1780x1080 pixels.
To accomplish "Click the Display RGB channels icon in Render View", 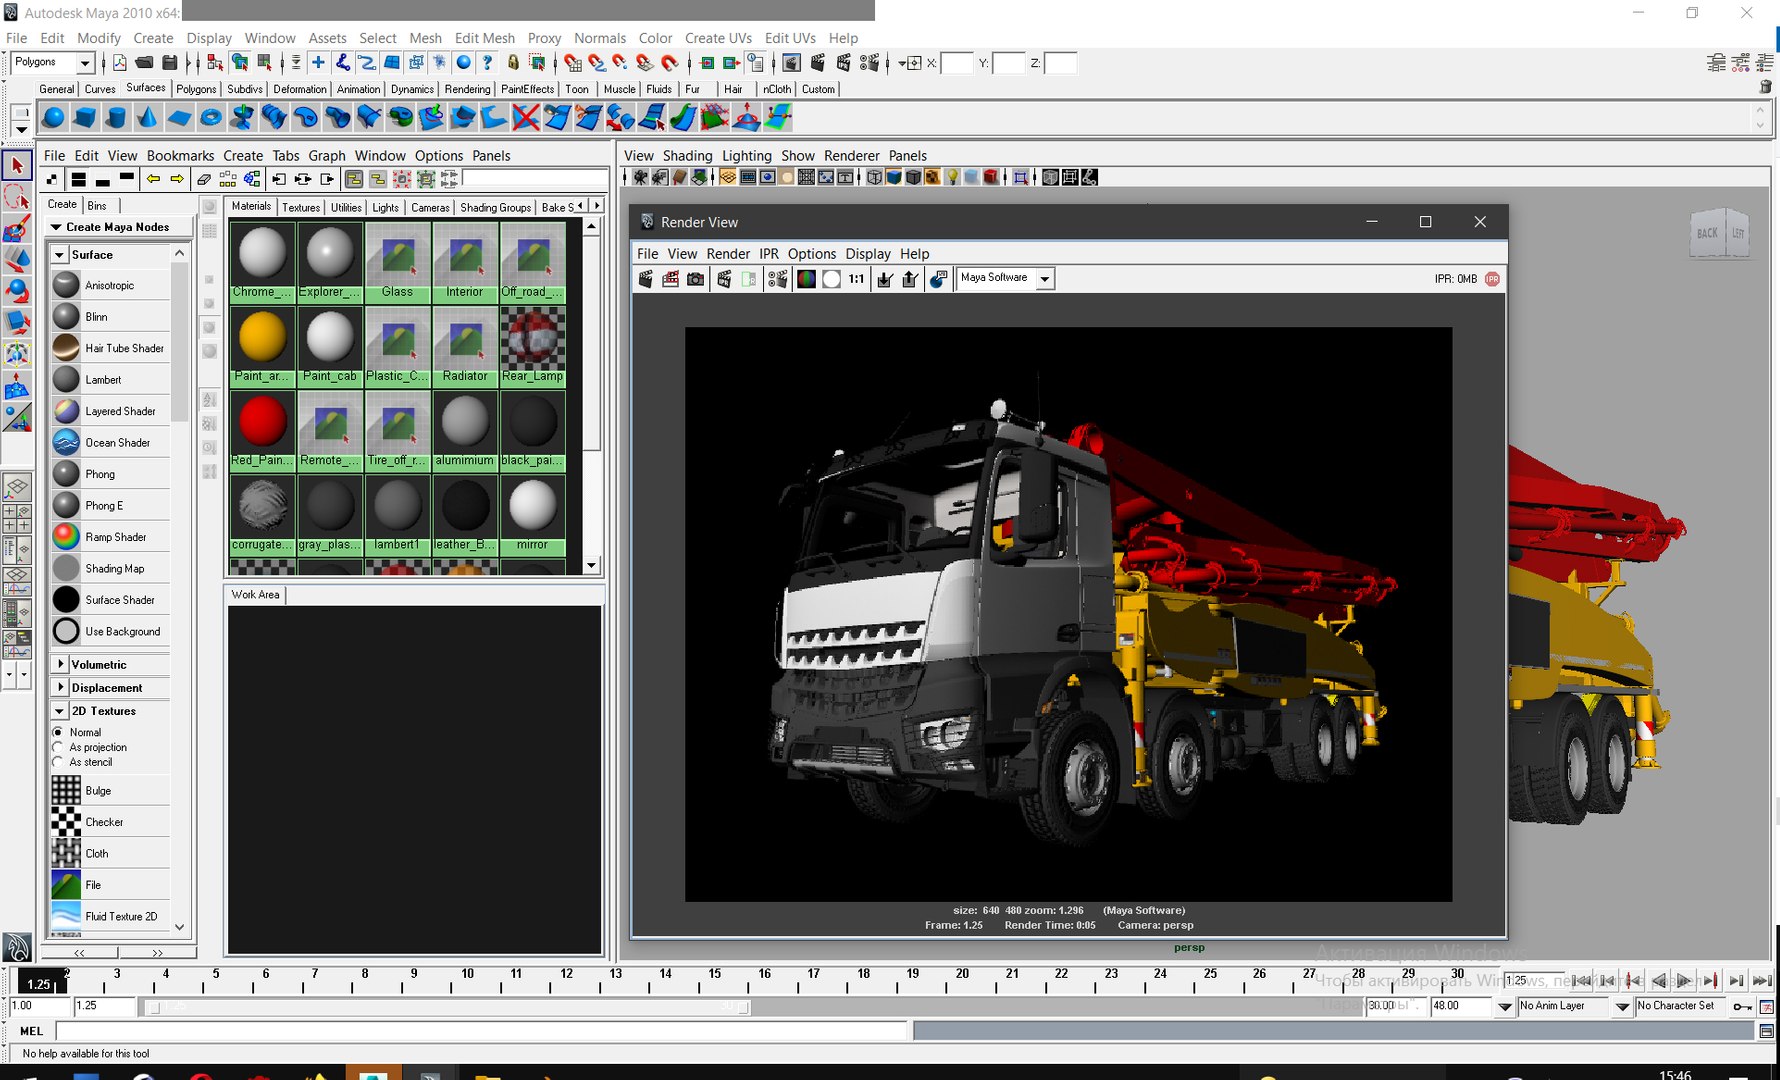I will (x=806, y=279).
